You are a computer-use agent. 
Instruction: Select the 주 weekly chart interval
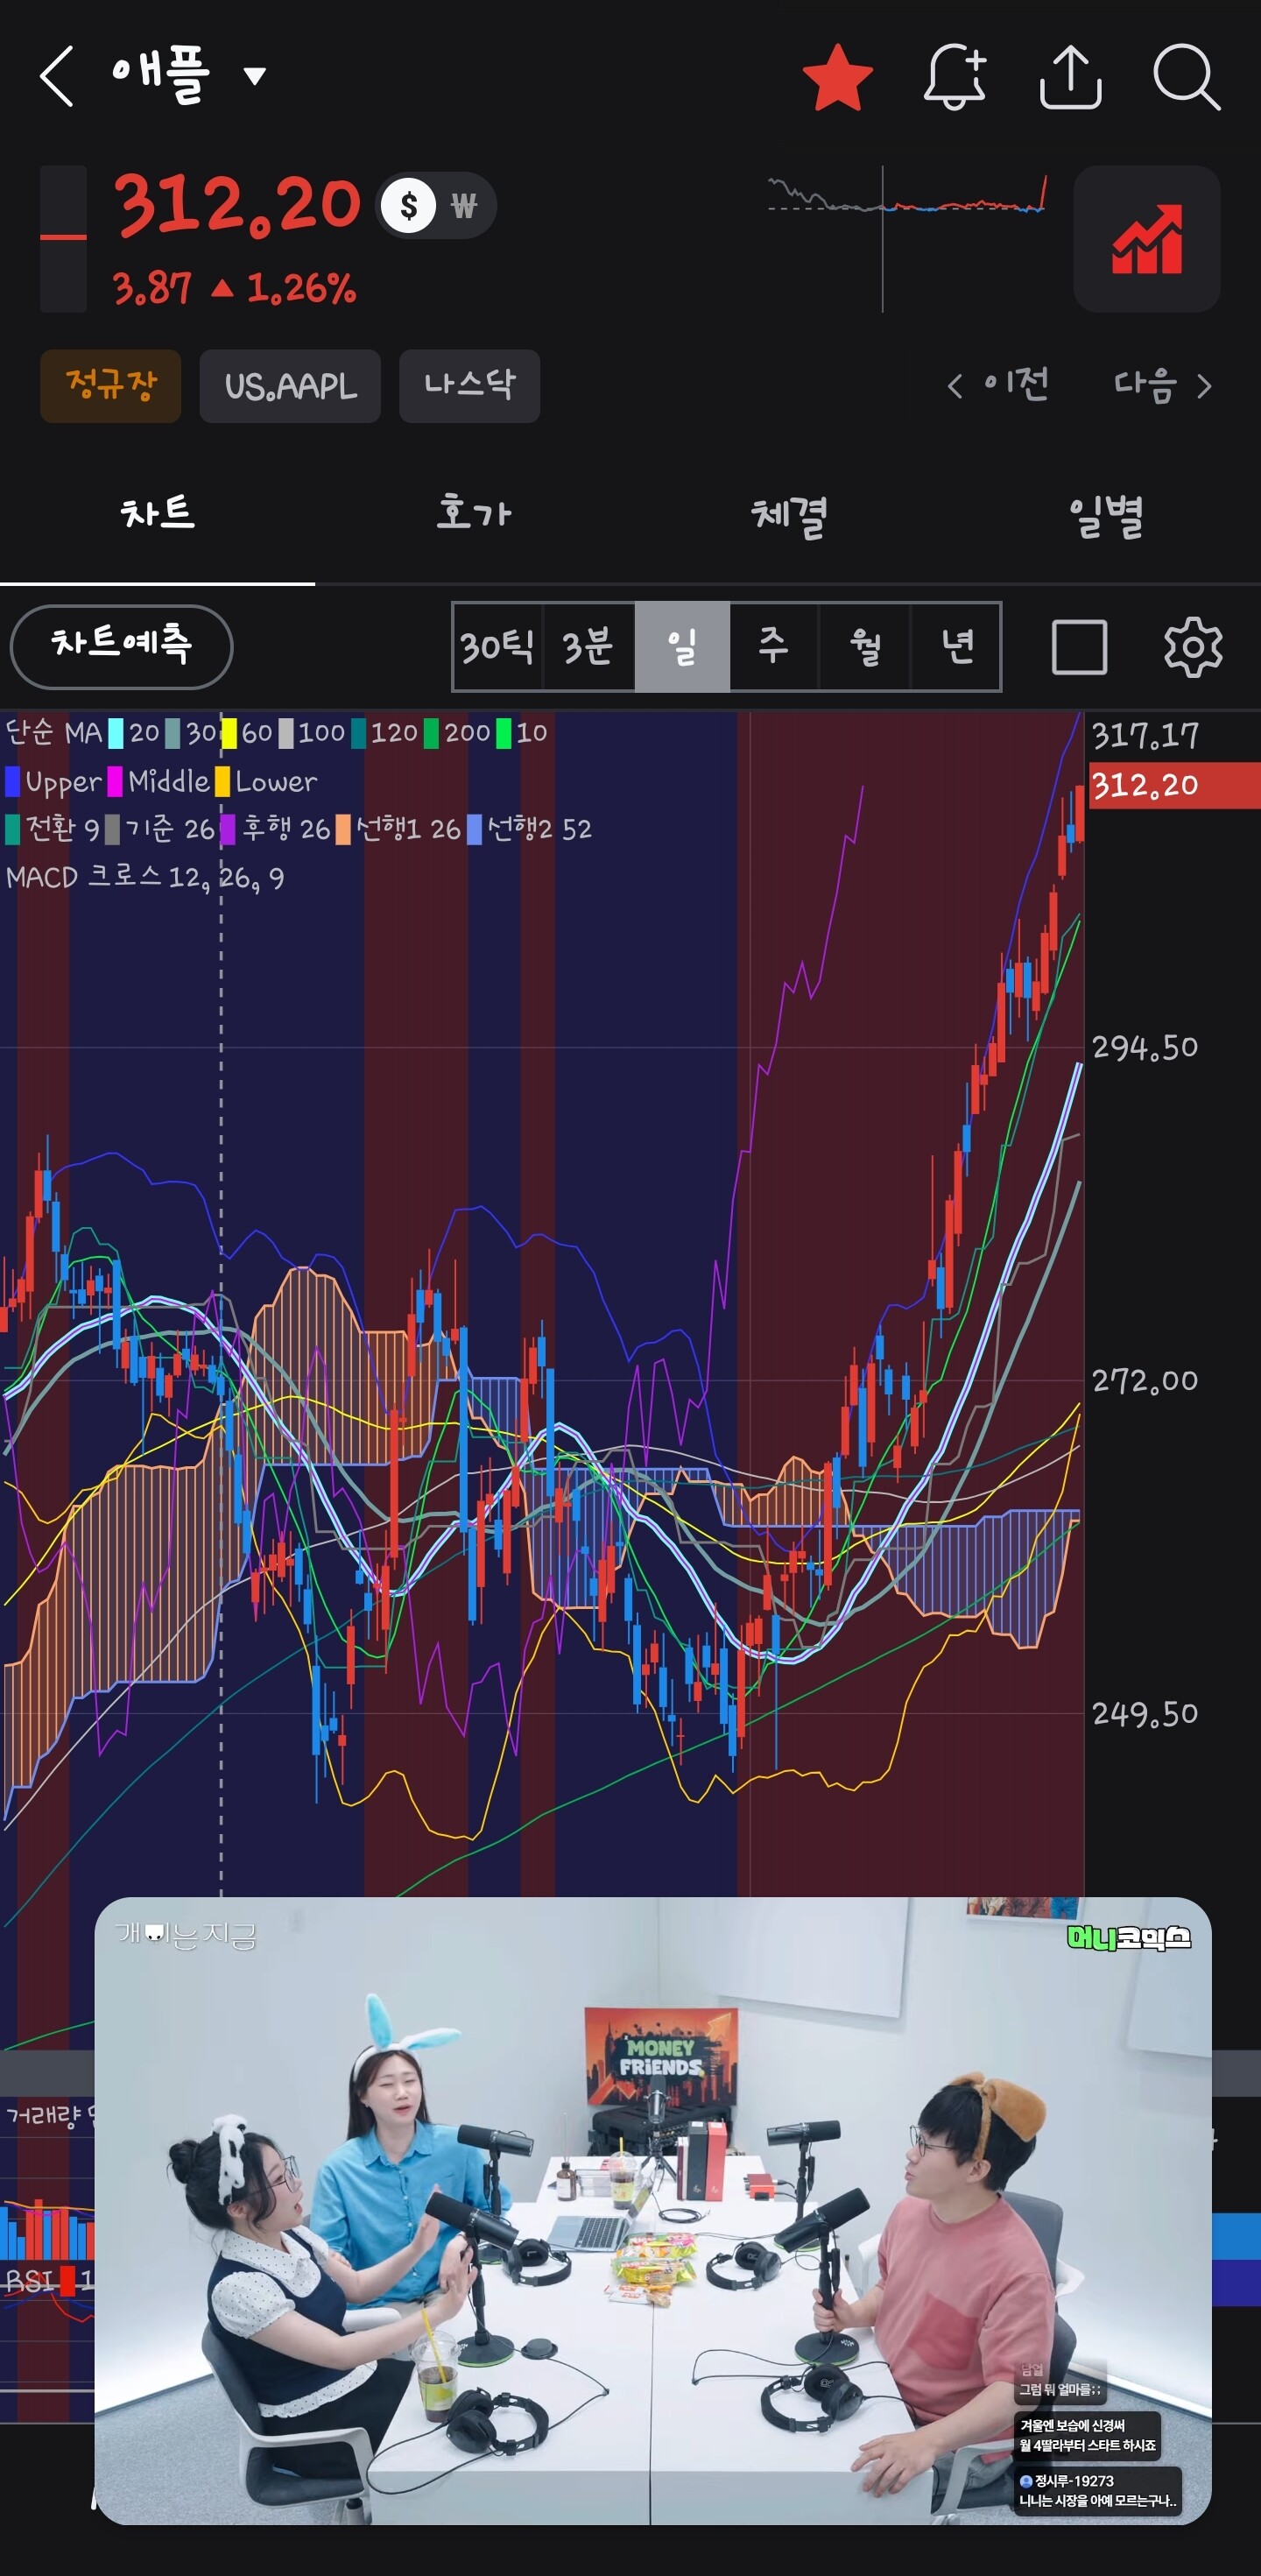[773, 646]
